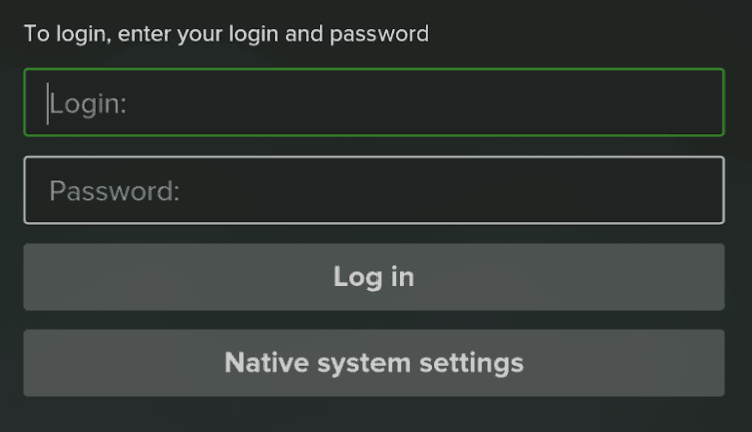Select the first field of the login form
The width and height of the screenshot is (752, 432).
[x=374, y=102]
